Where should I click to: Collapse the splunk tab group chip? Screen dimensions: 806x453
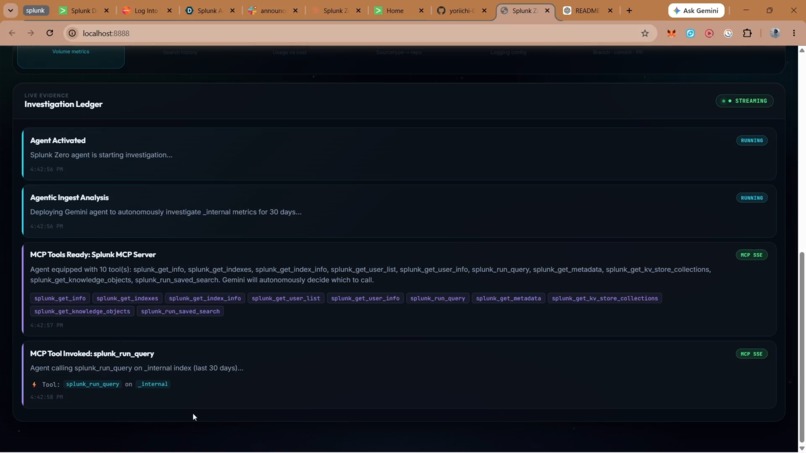click(35, 10)
